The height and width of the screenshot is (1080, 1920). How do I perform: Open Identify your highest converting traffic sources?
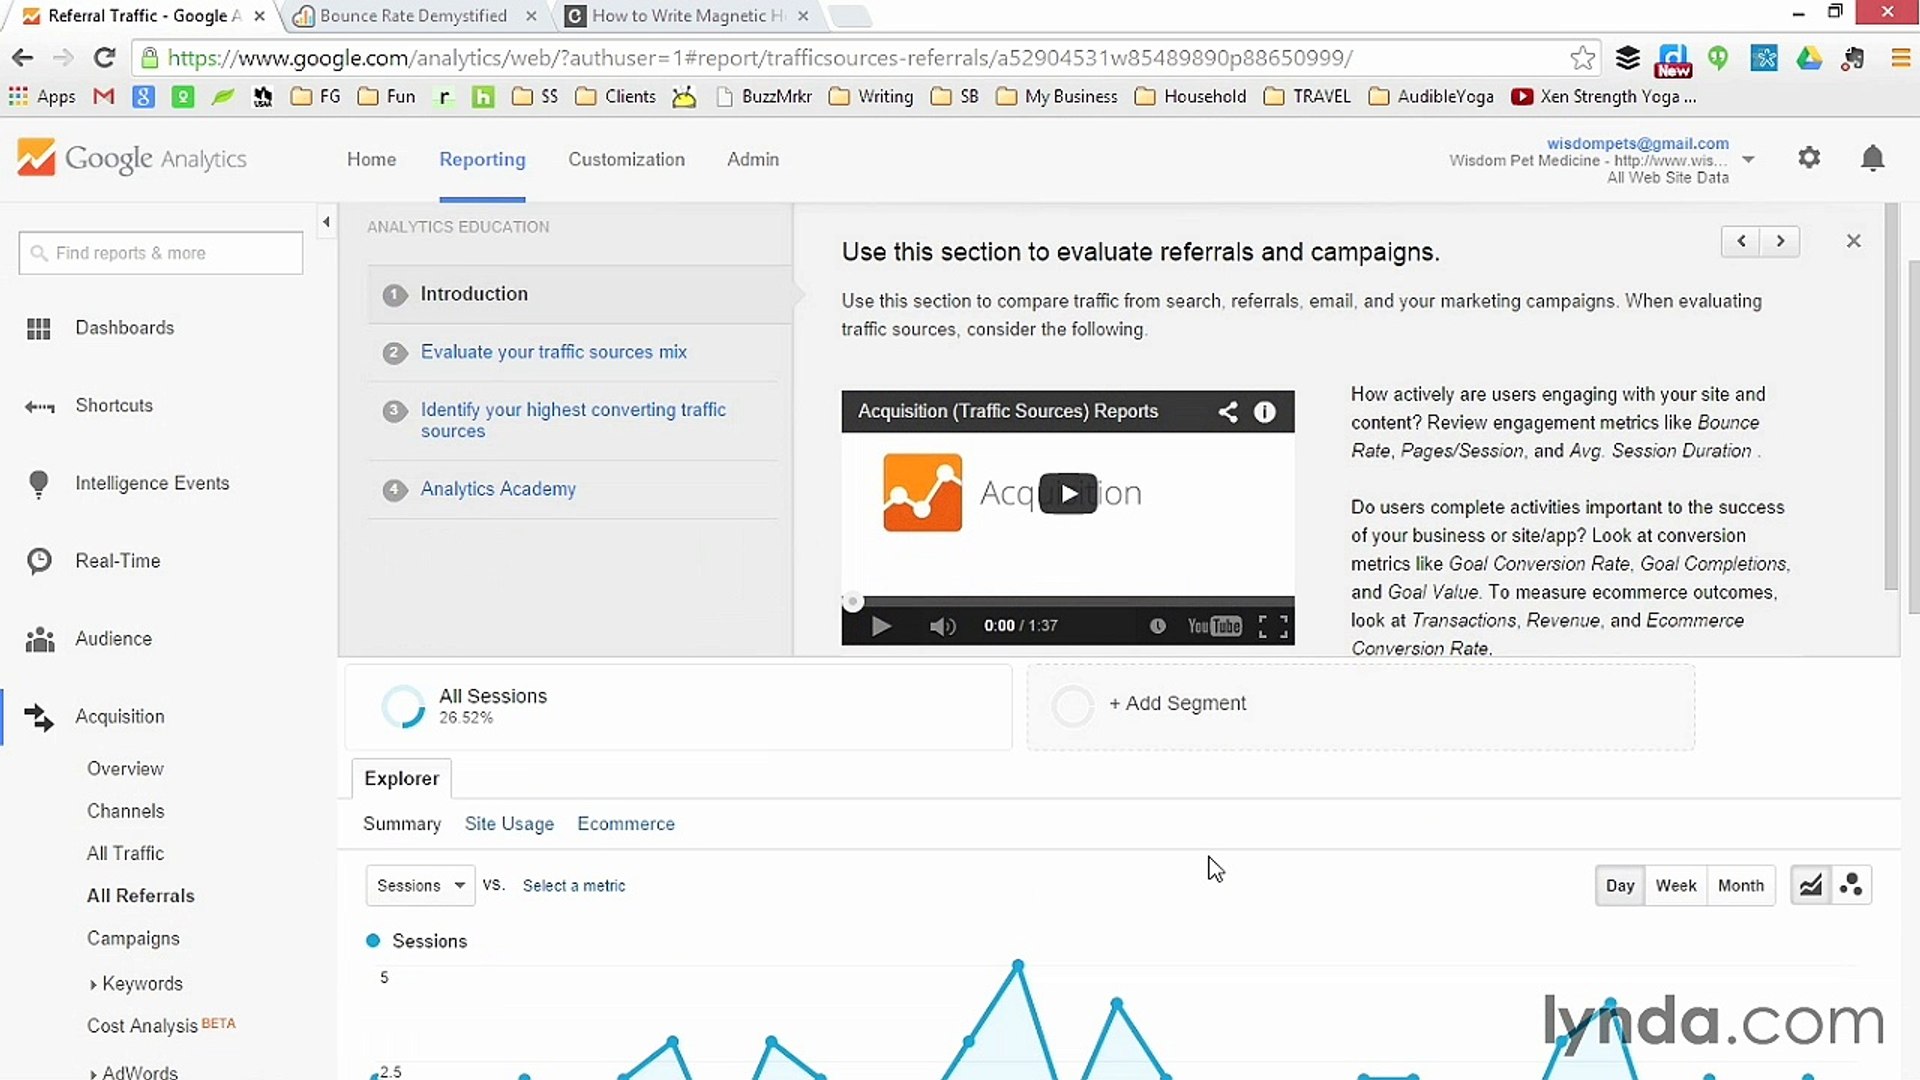pos(573,420)
